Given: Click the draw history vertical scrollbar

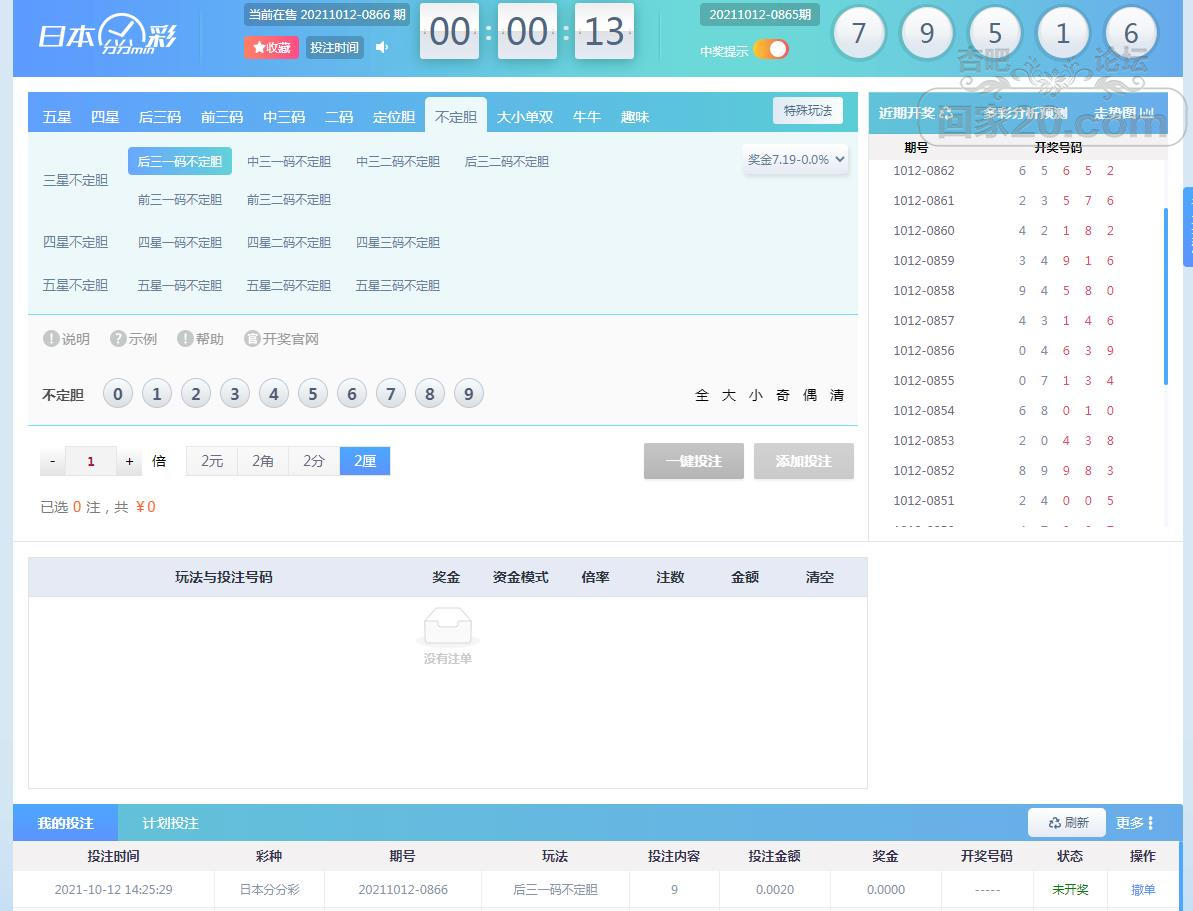Looking at the screenshot, I should pos(1165,295).
